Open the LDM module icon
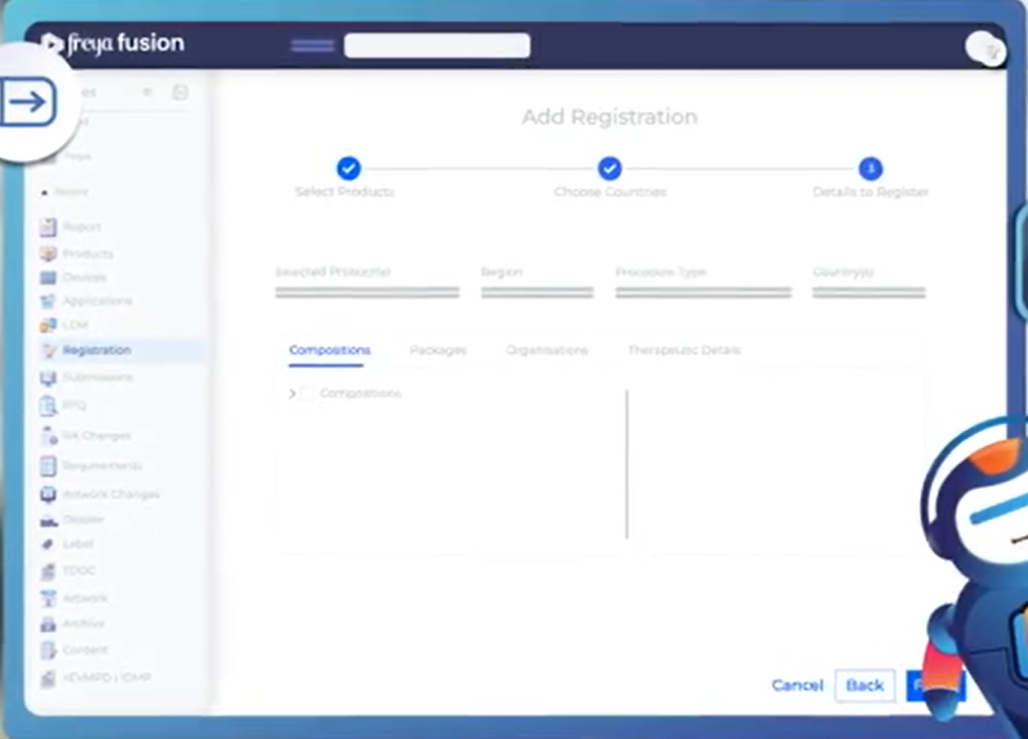This screenshot has width=1028, height=739. coord(48,324)
